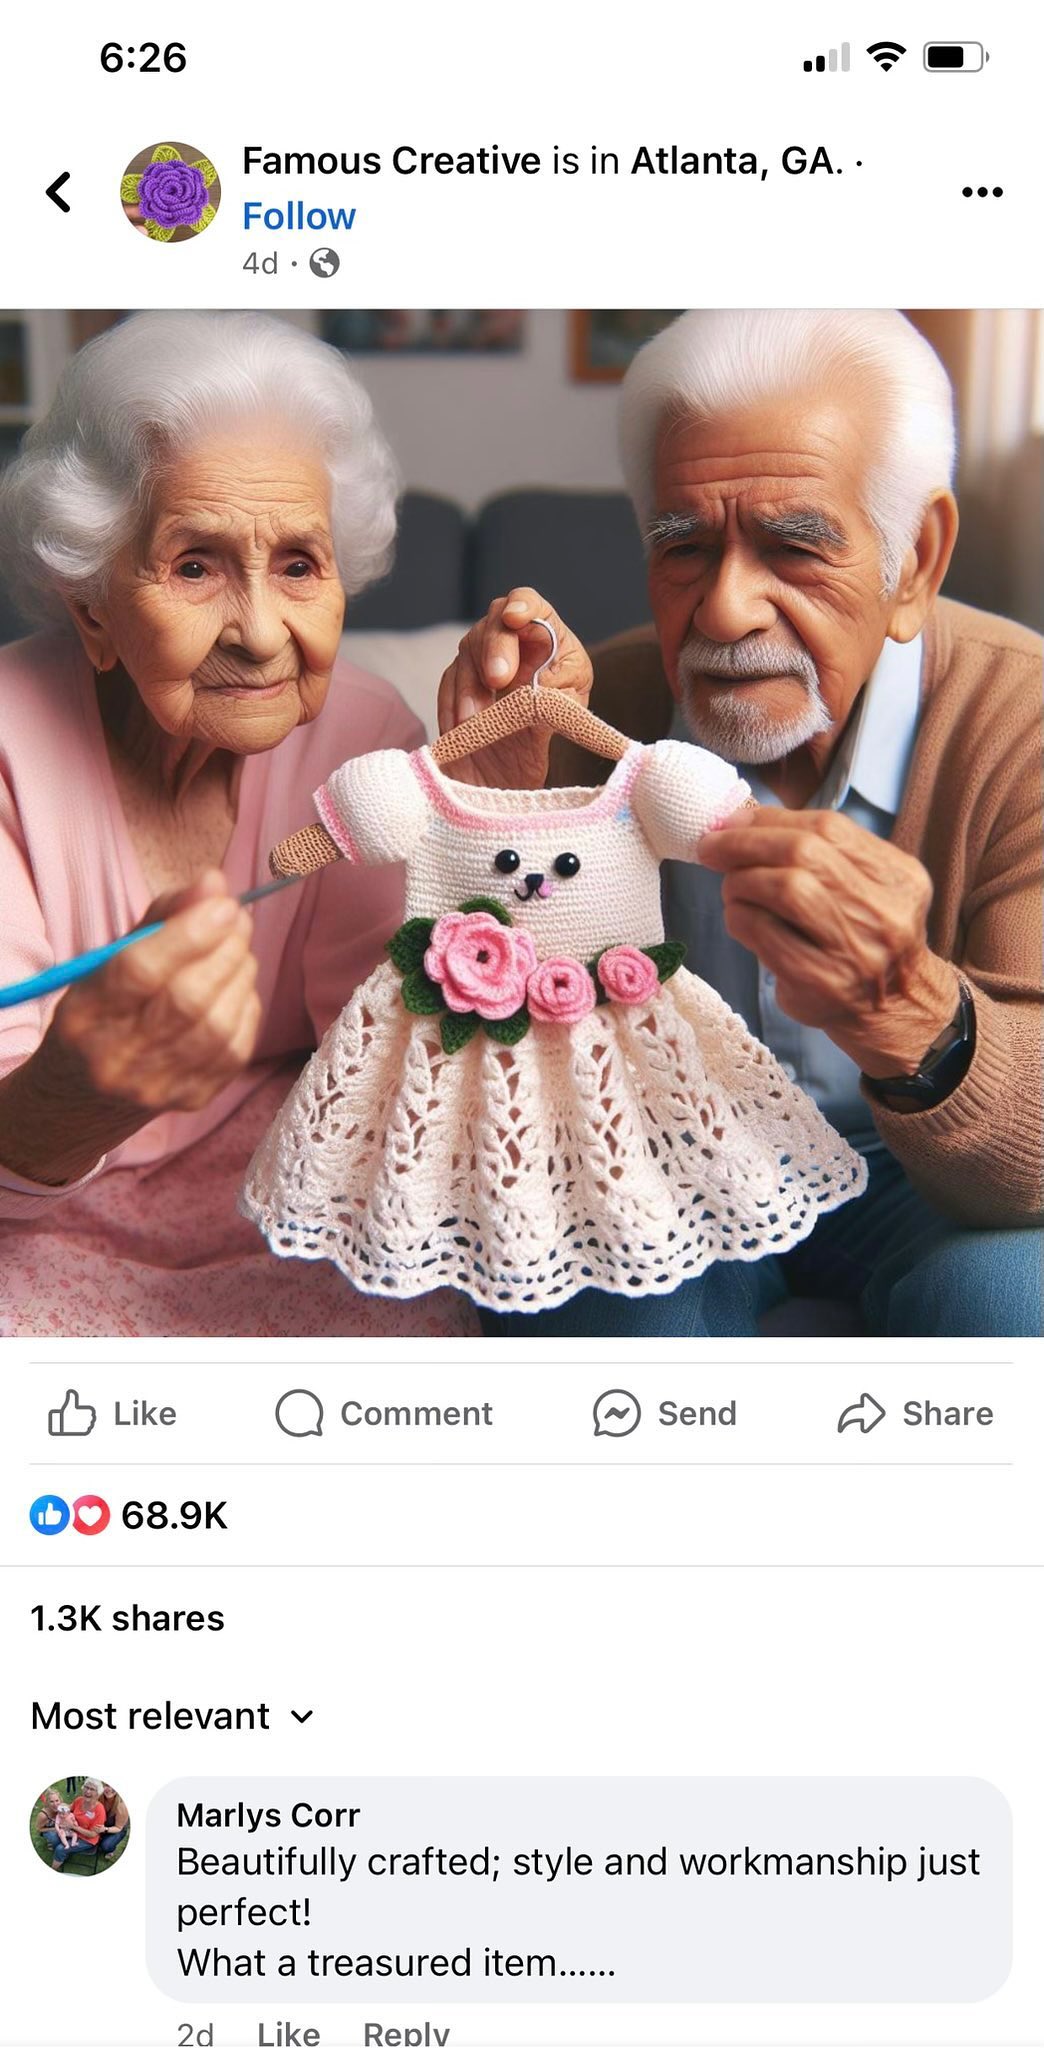
Task: Like Marlys Corr's comment
Action: click(288, 2032)
